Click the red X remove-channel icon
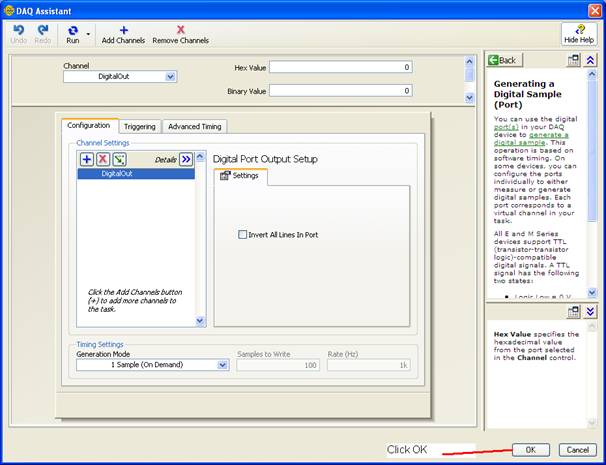The width and height of the screenshot is (606, 465). pyautogui.click(x=103, y=159)
